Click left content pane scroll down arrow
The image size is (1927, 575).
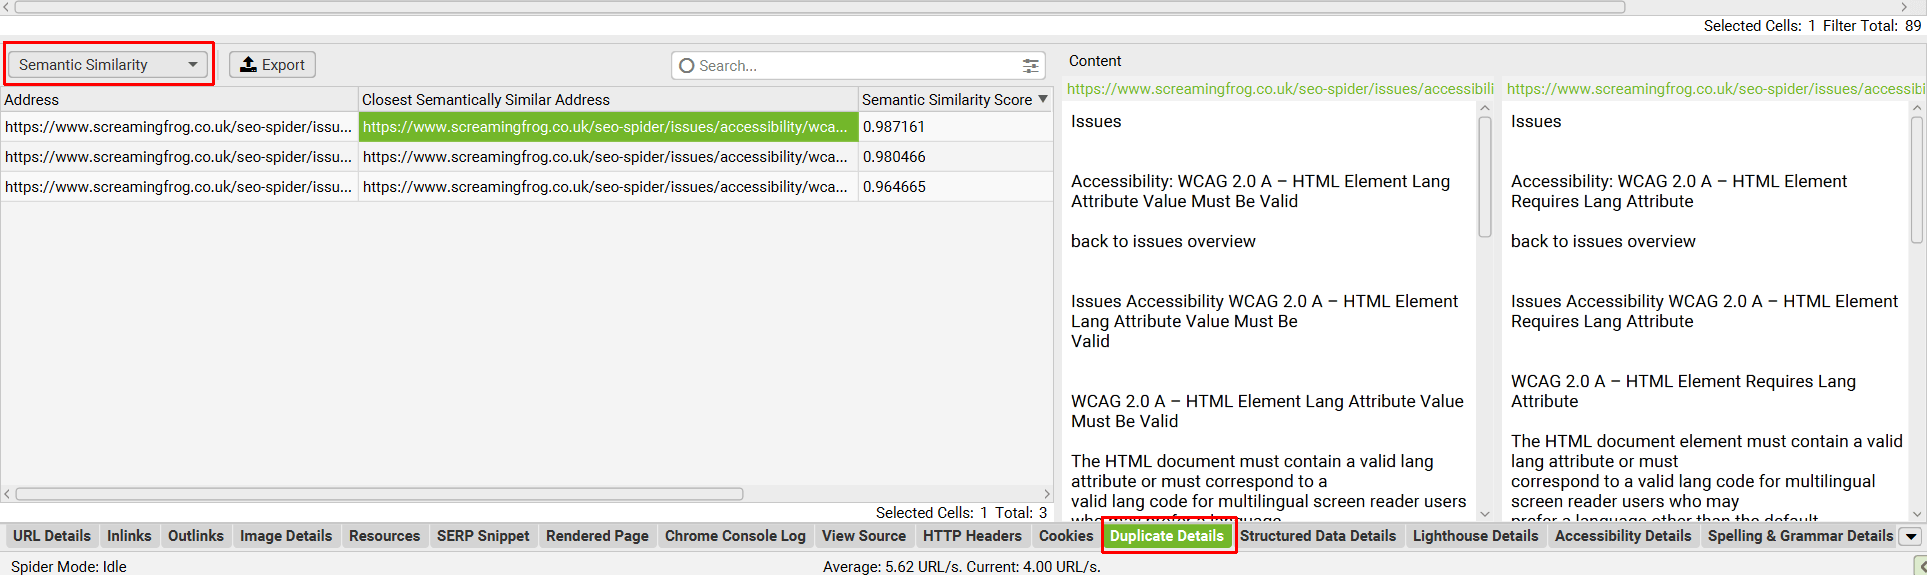point(1485,514)
